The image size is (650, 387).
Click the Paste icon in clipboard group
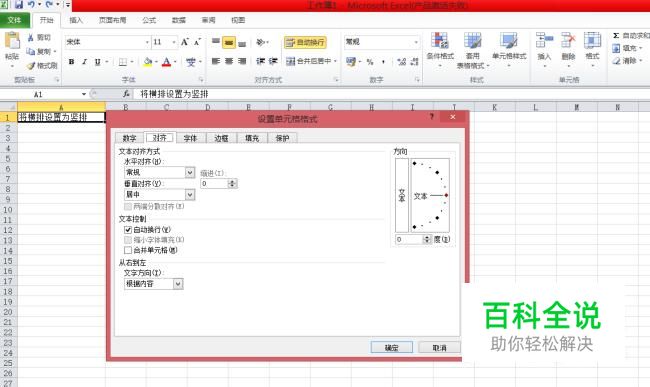click(12, 41)
